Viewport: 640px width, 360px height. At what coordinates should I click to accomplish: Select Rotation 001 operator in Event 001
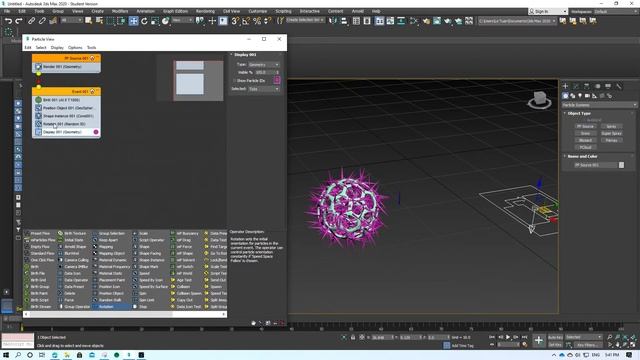coord(67,124)
